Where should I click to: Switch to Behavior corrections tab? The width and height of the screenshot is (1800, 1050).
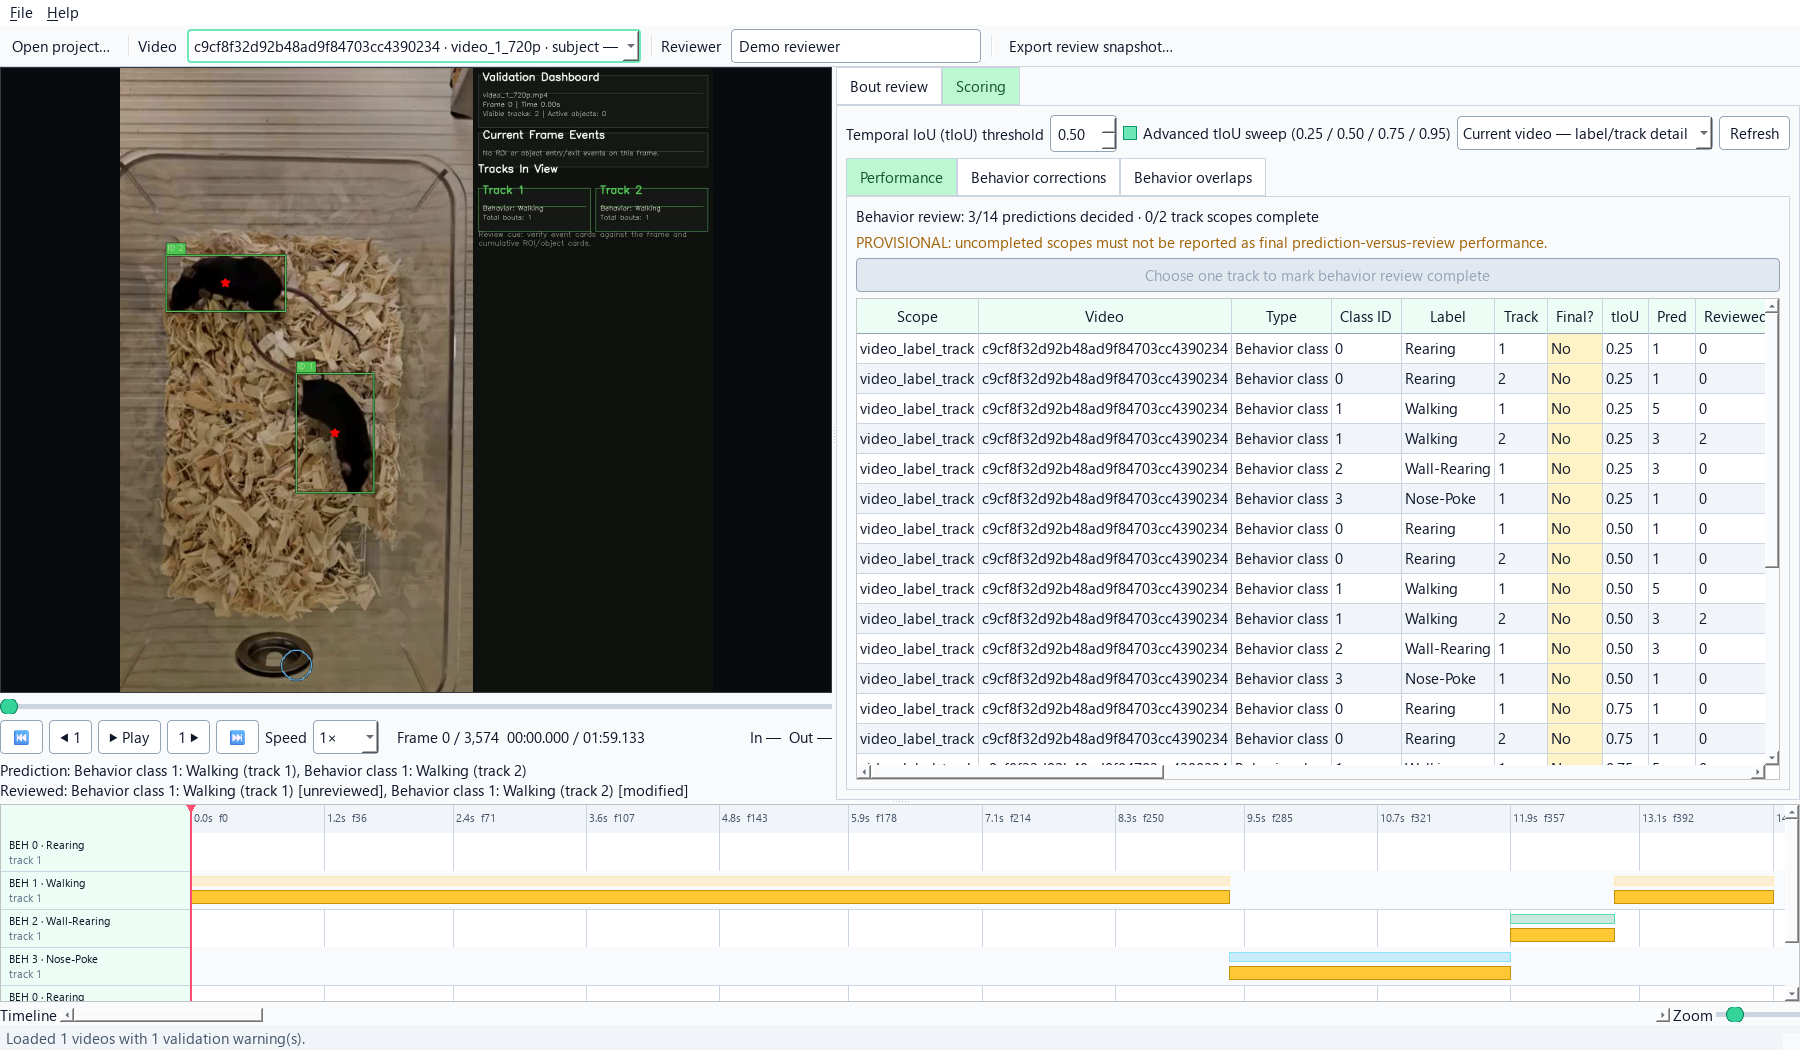click(1038, 177)
